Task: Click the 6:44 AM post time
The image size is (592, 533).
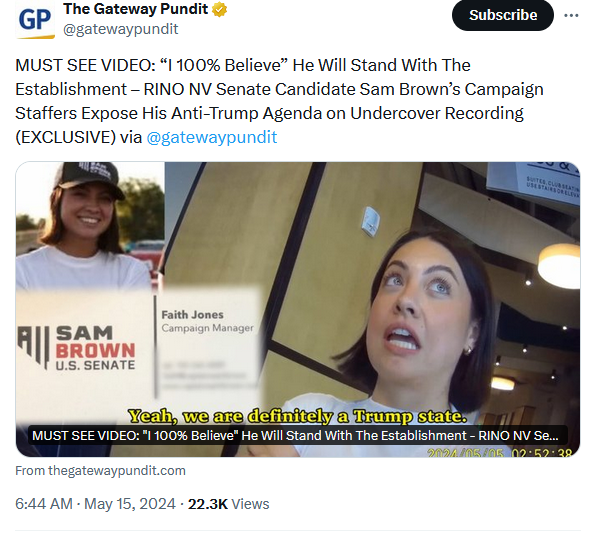Action: pos(44,504)
